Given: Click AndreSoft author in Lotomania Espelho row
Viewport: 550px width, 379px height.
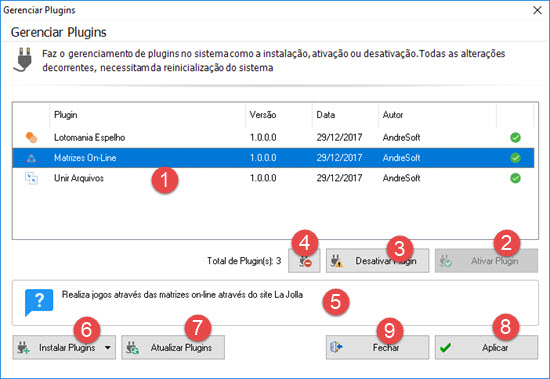Looking at the screenshot, I should [x=401, y=137].
